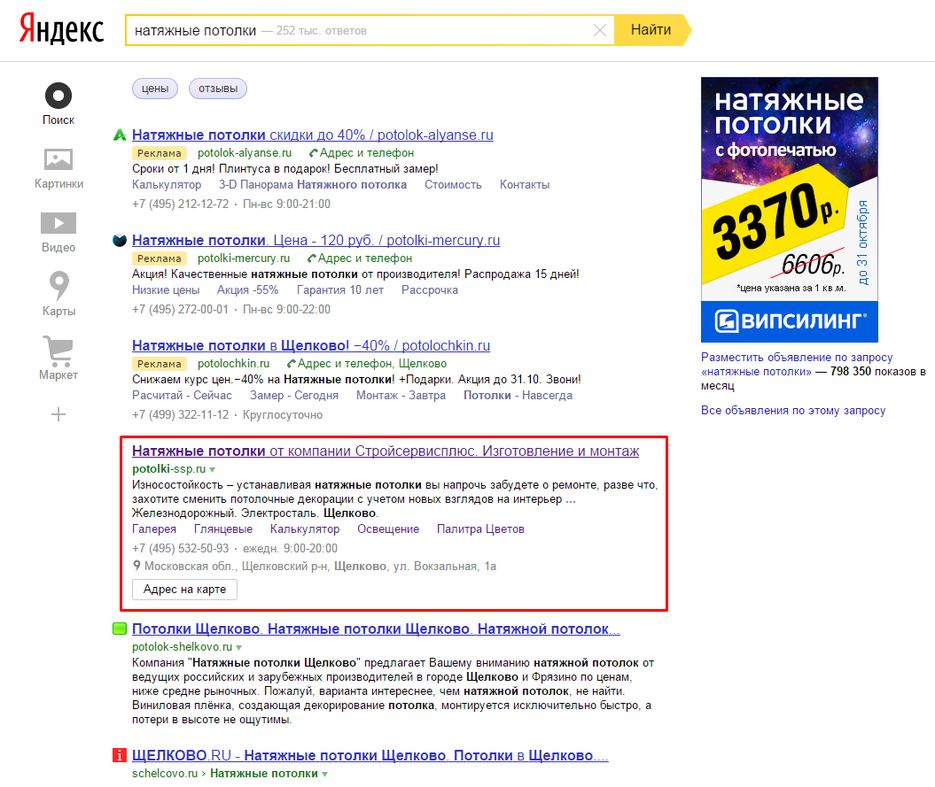Screen dimensions: 935x787
Task: Click Замер - Сегодня sitelink
Action: pyautogui.click(x=294, y=395)
